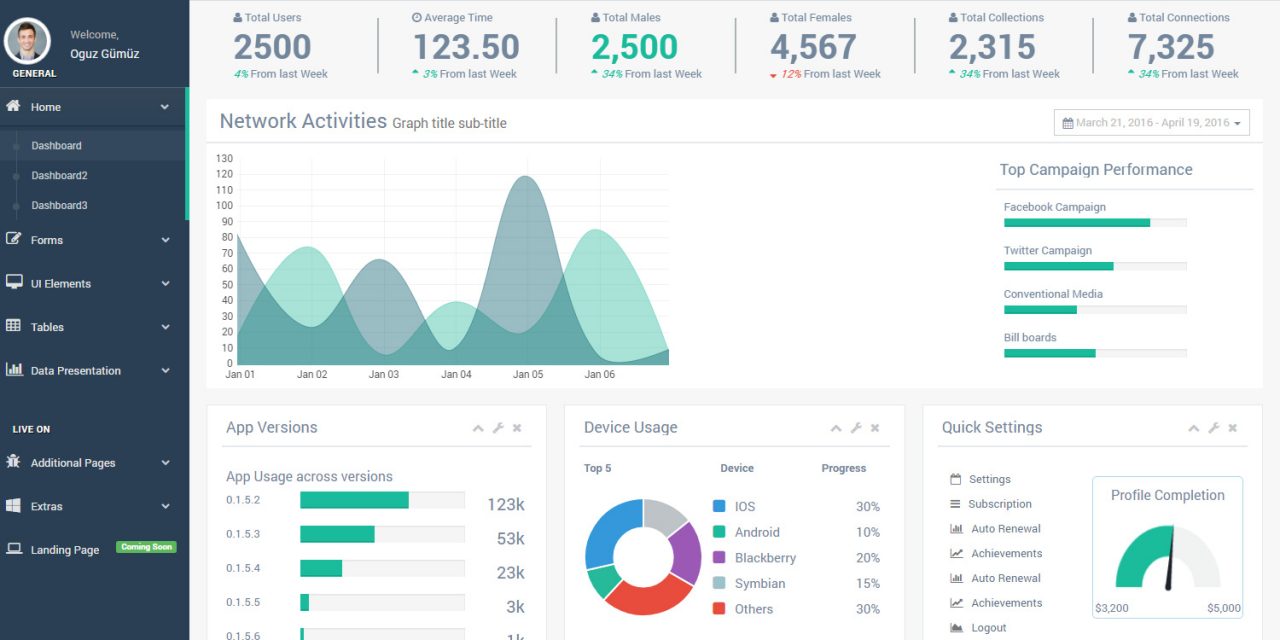Expand the Data Presentation menu chevron
Screen dimensions: 1280x640
(165, 370)
